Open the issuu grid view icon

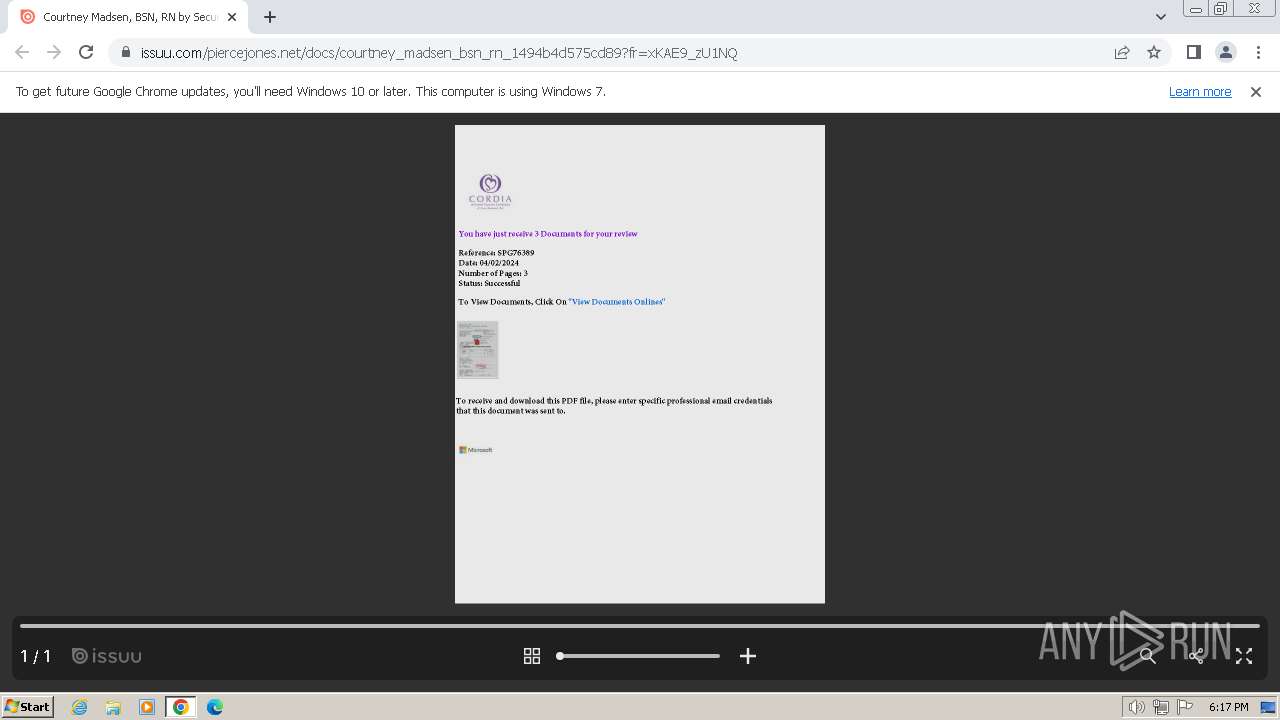click(x=532, y=656)
